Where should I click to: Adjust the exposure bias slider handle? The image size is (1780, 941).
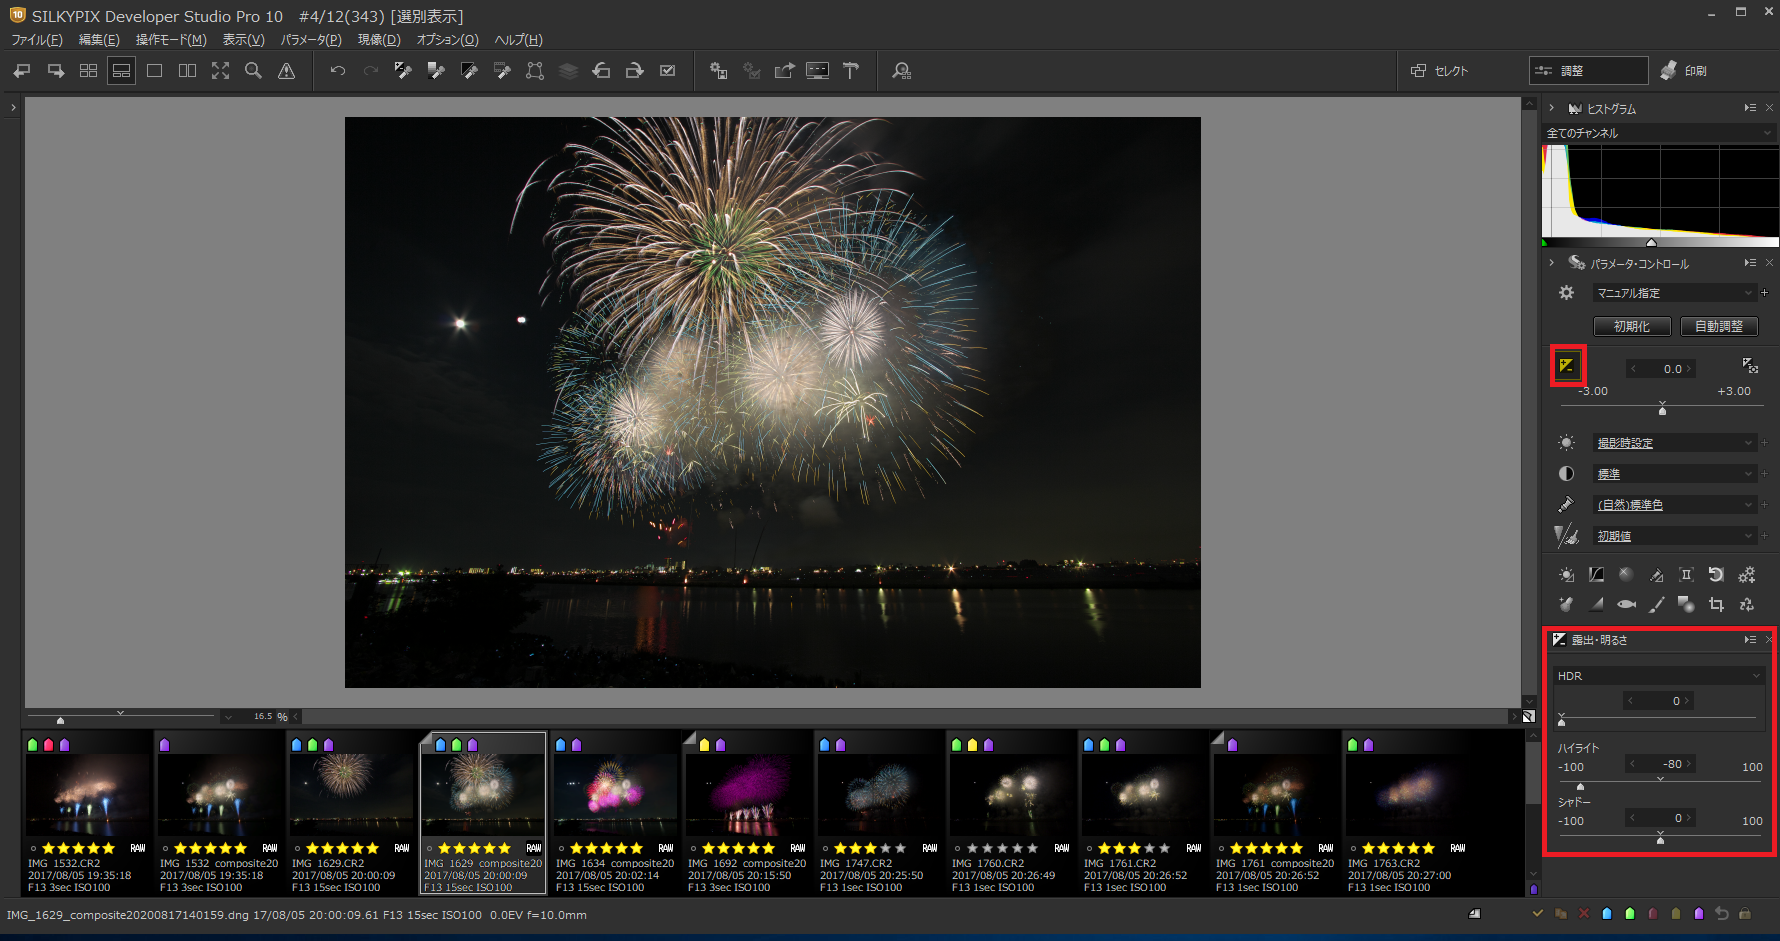(1662, 409)
